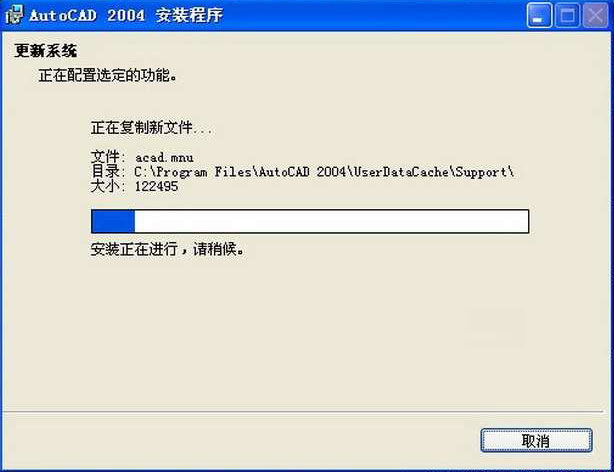Viewport: 614px width, 472px height.
Task: Click the blue filled part of progress bar
Action: pos(113,221)
